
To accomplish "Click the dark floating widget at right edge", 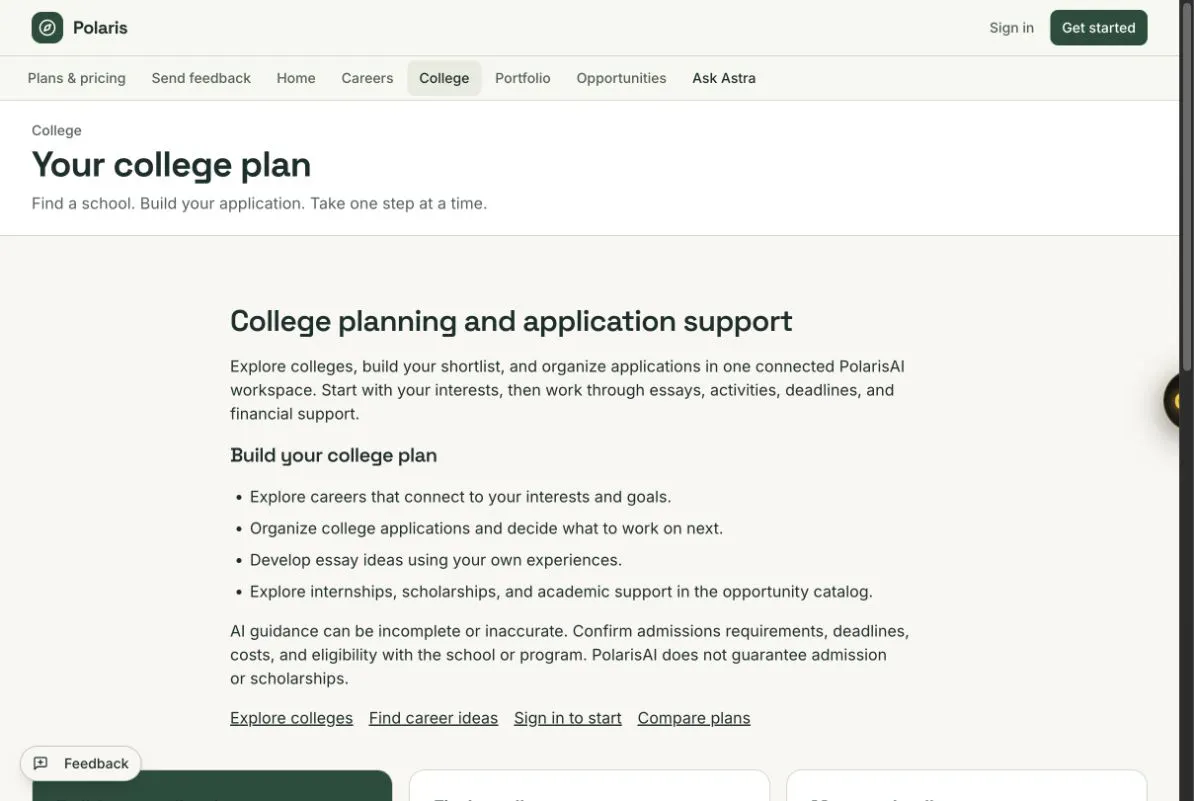I will tap(1171, 400).
